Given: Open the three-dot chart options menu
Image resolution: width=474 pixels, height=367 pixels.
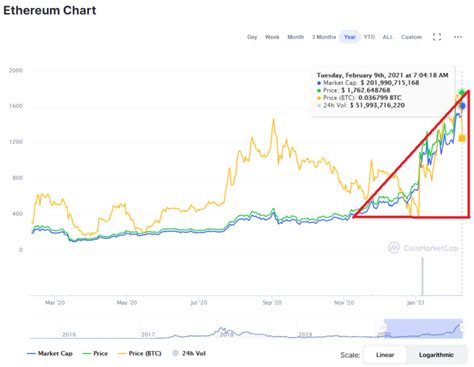Looking at the screenshot, I should pos(458,37).
